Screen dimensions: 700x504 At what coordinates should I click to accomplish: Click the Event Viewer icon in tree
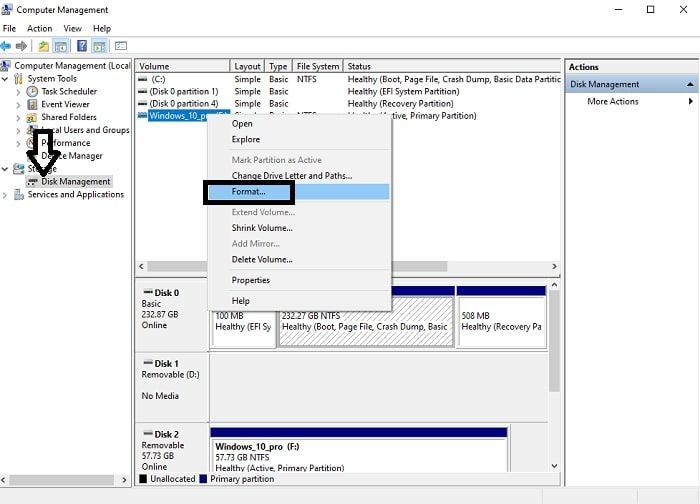(x=32, y=104)
